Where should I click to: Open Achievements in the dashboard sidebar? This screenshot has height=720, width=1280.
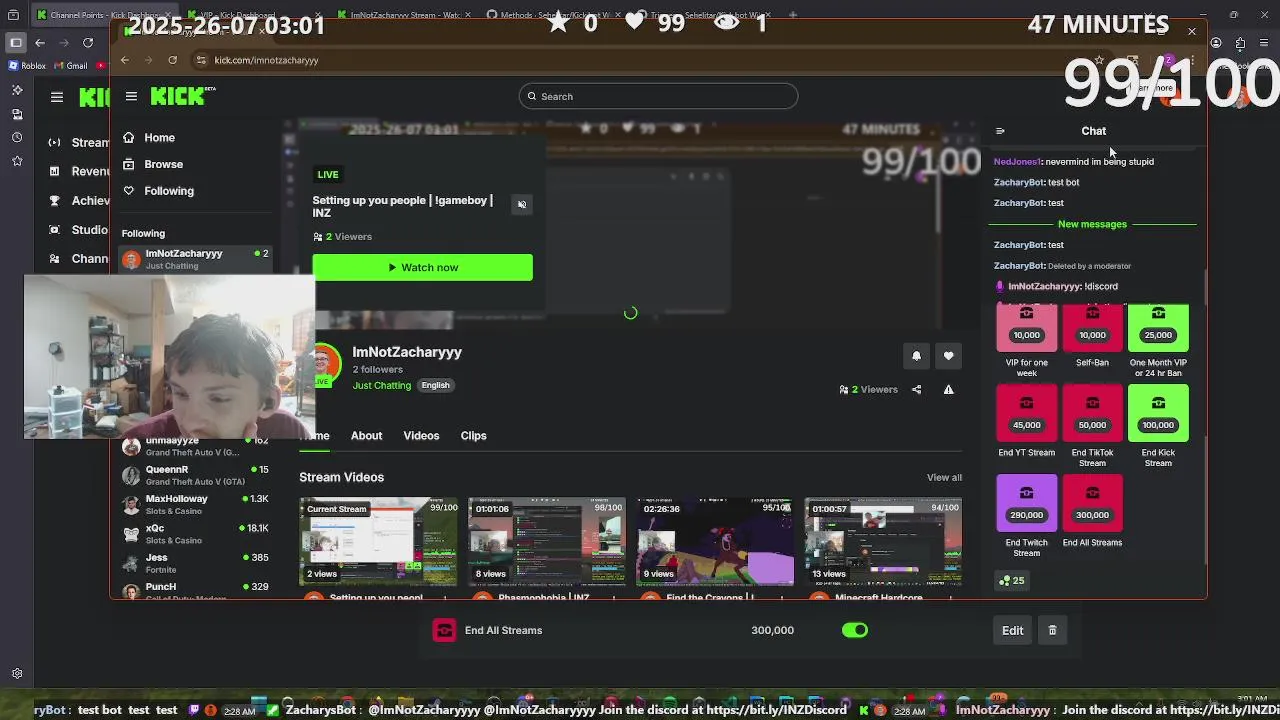(79, 200)
